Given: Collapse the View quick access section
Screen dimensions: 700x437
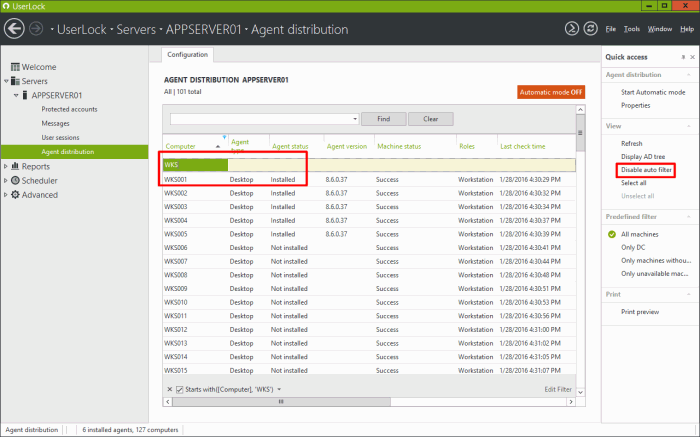Looking at the screenshot, I should (x=688, y=126).
